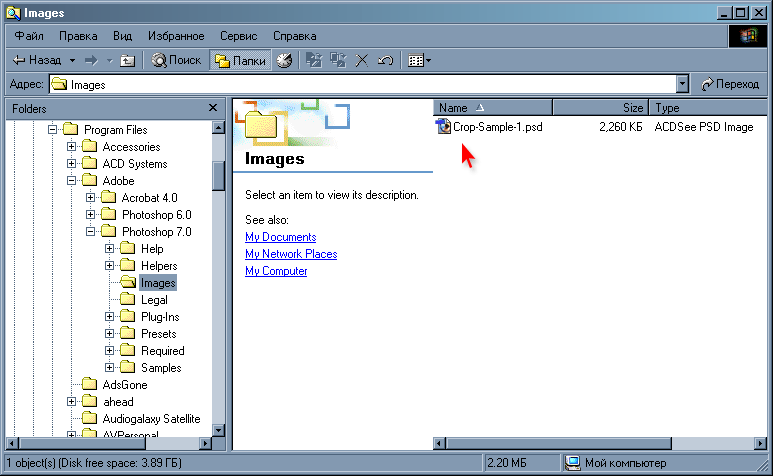The height and width of the screenshot is (476, 773).
Task: Open the Файл menu
Action: click(29, 36)
